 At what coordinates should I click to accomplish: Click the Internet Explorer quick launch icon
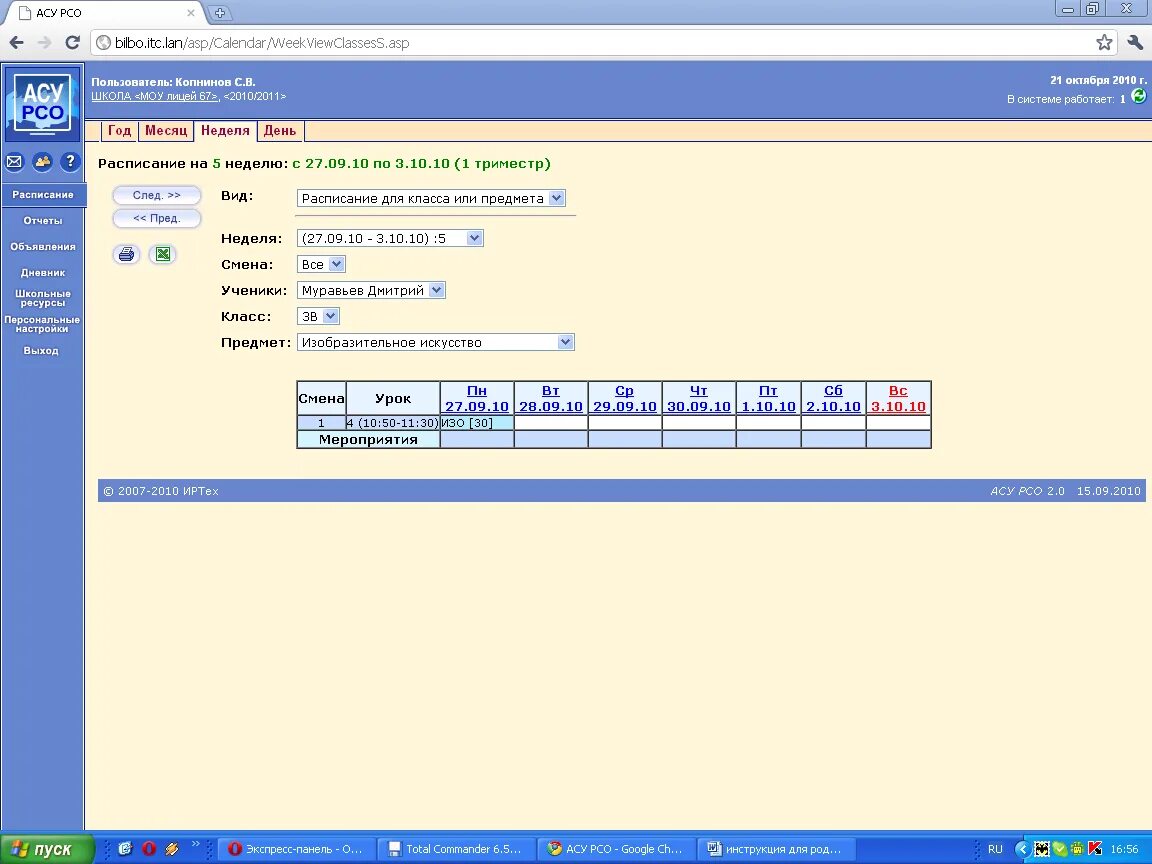tap(125, 849)
